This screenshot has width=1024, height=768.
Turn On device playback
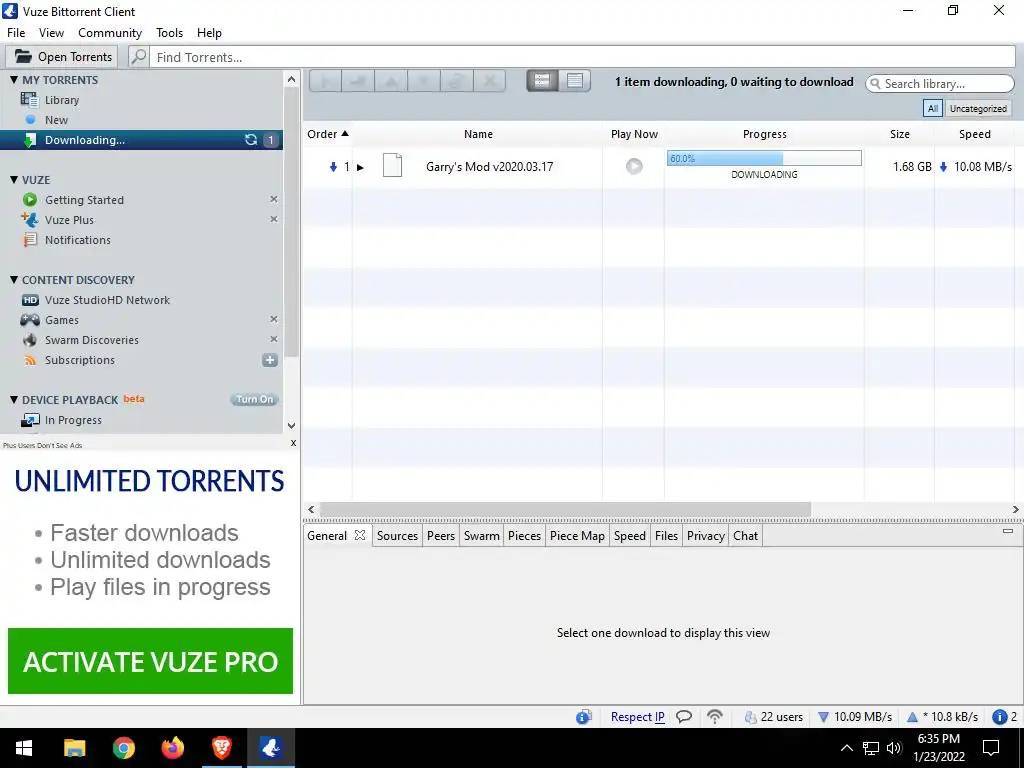click(x=255, y=400)
